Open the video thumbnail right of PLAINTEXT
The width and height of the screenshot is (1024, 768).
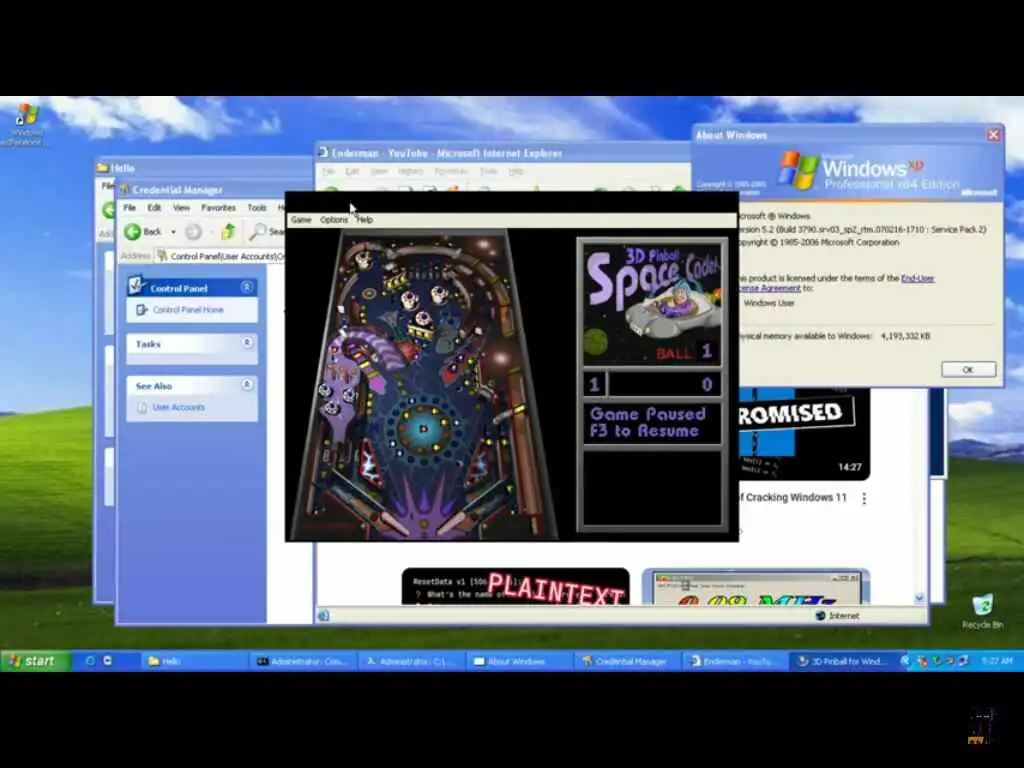point(756,586)
